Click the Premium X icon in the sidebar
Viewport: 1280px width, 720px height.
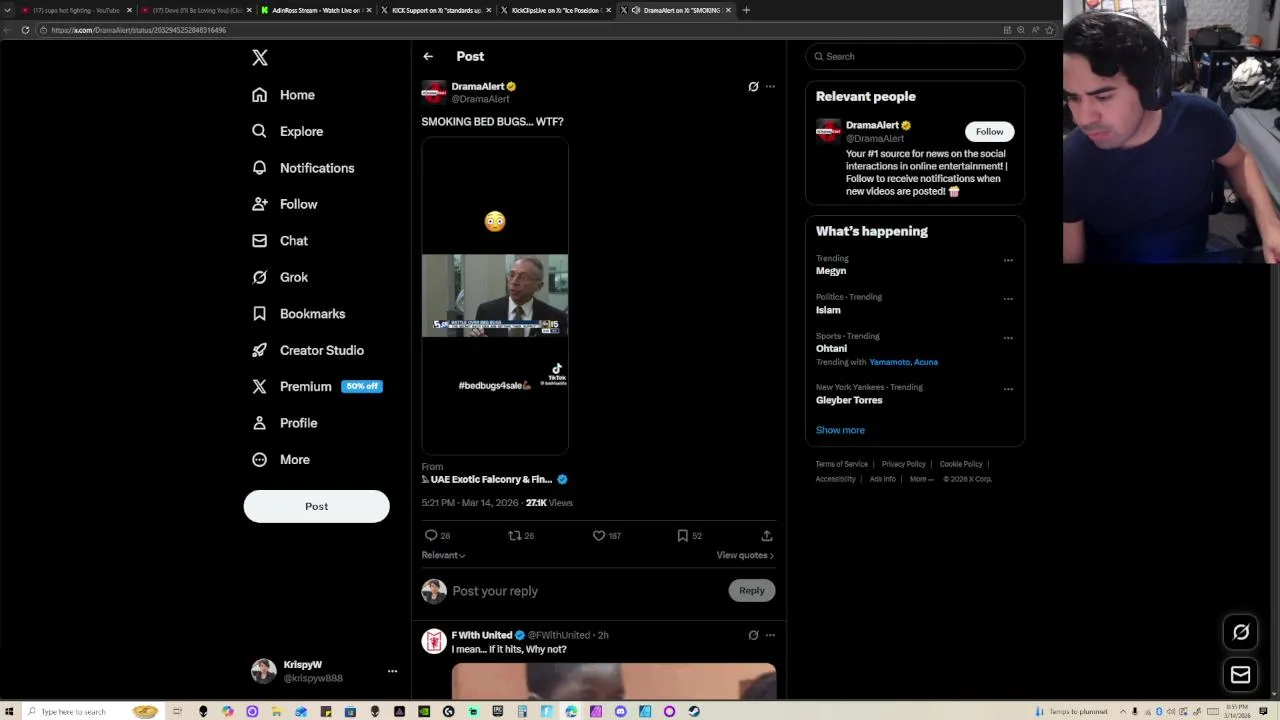[260, 386]
